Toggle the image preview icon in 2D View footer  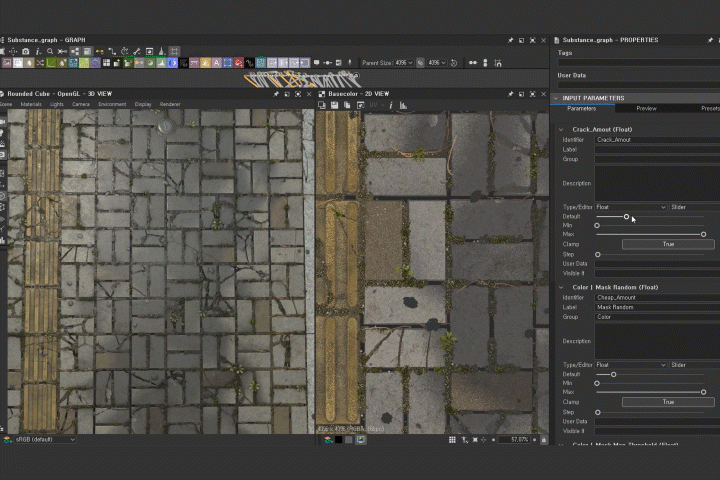361,440
